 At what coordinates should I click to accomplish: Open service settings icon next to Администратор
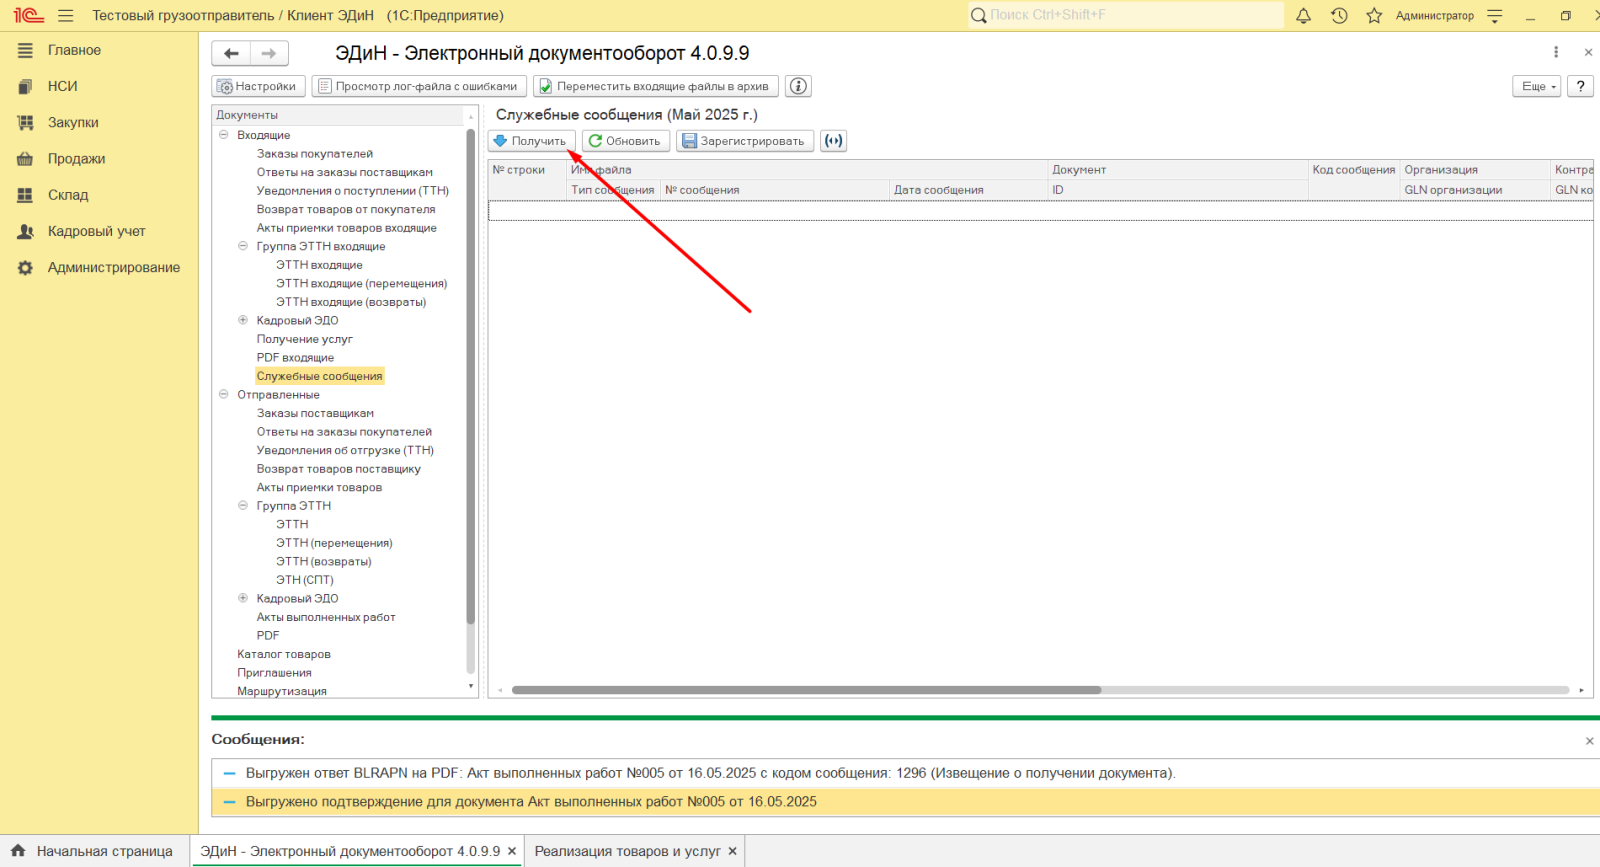click(x=1495, y=16)
